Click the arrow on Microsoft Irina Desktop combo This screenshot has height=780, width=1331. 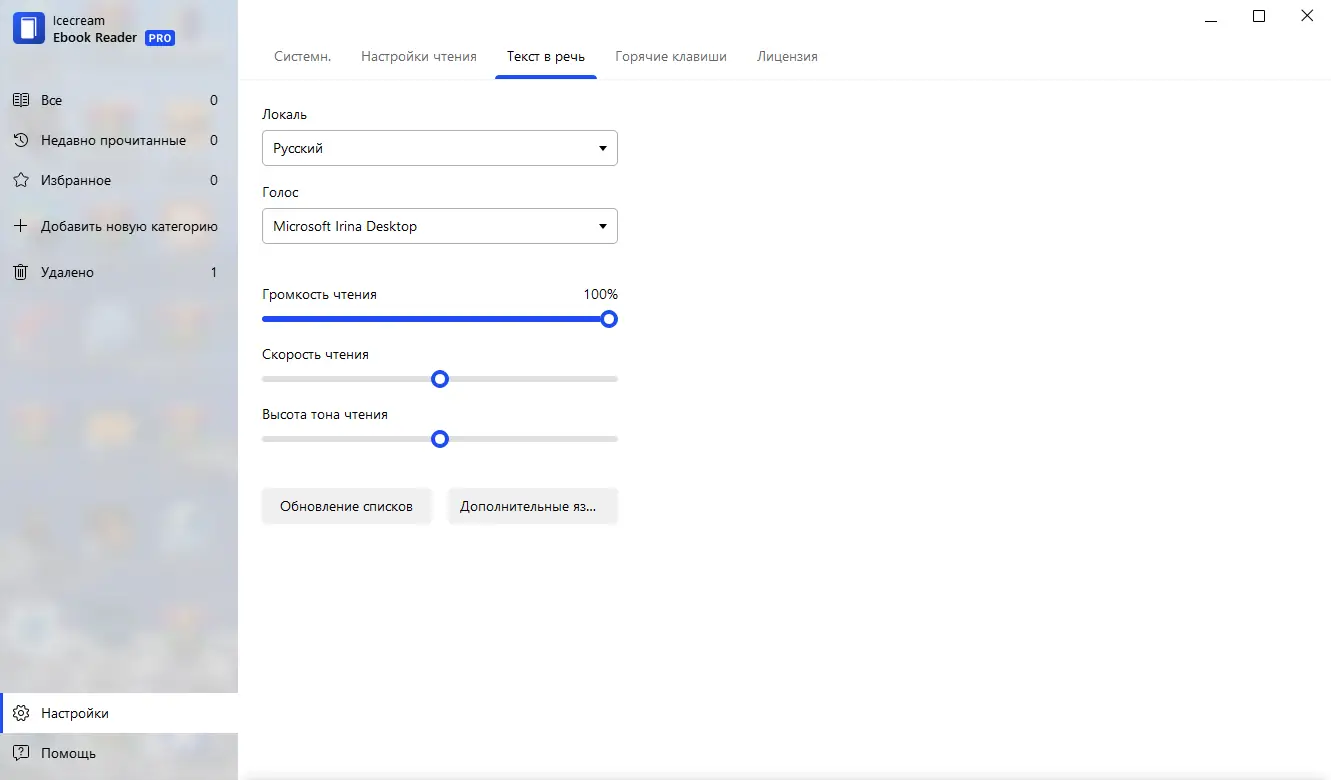[x=603, y=226]
